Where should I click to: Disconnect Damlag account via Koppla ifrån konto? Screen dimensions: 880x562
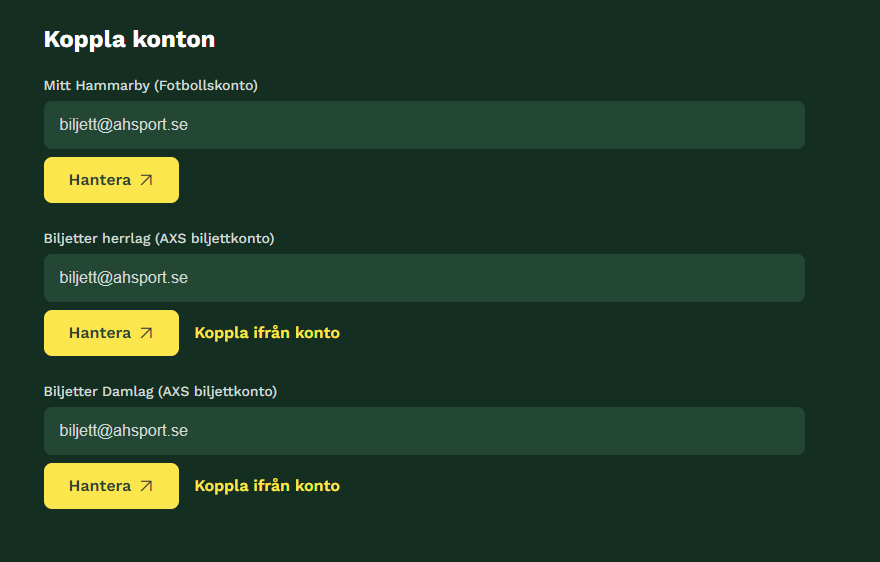tap(267, 486)
